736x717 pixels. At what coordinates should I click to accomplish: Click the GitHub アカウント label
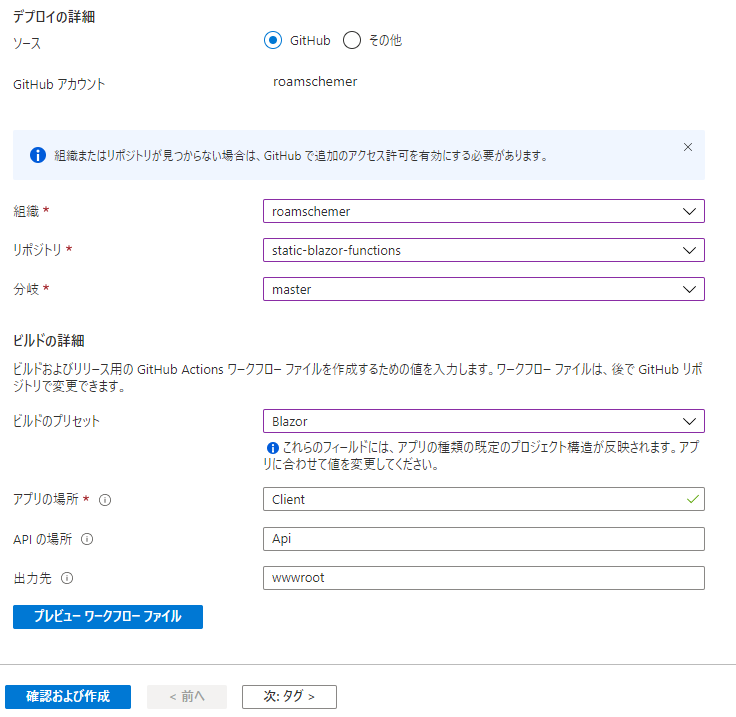tap(59, 84)
